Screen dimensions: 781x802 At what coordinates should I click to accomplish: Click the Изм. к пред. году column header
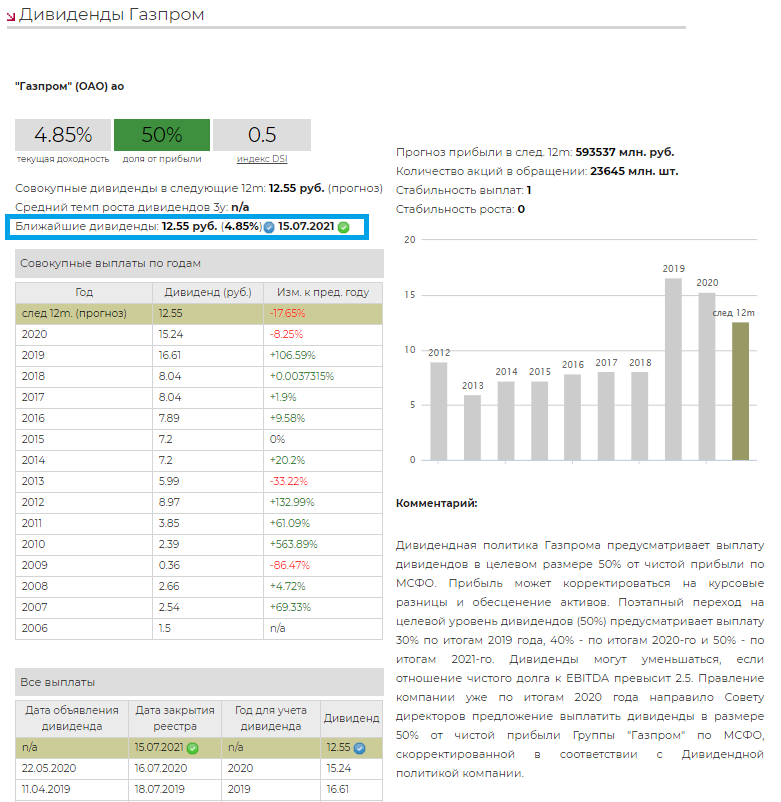[323, 293]
